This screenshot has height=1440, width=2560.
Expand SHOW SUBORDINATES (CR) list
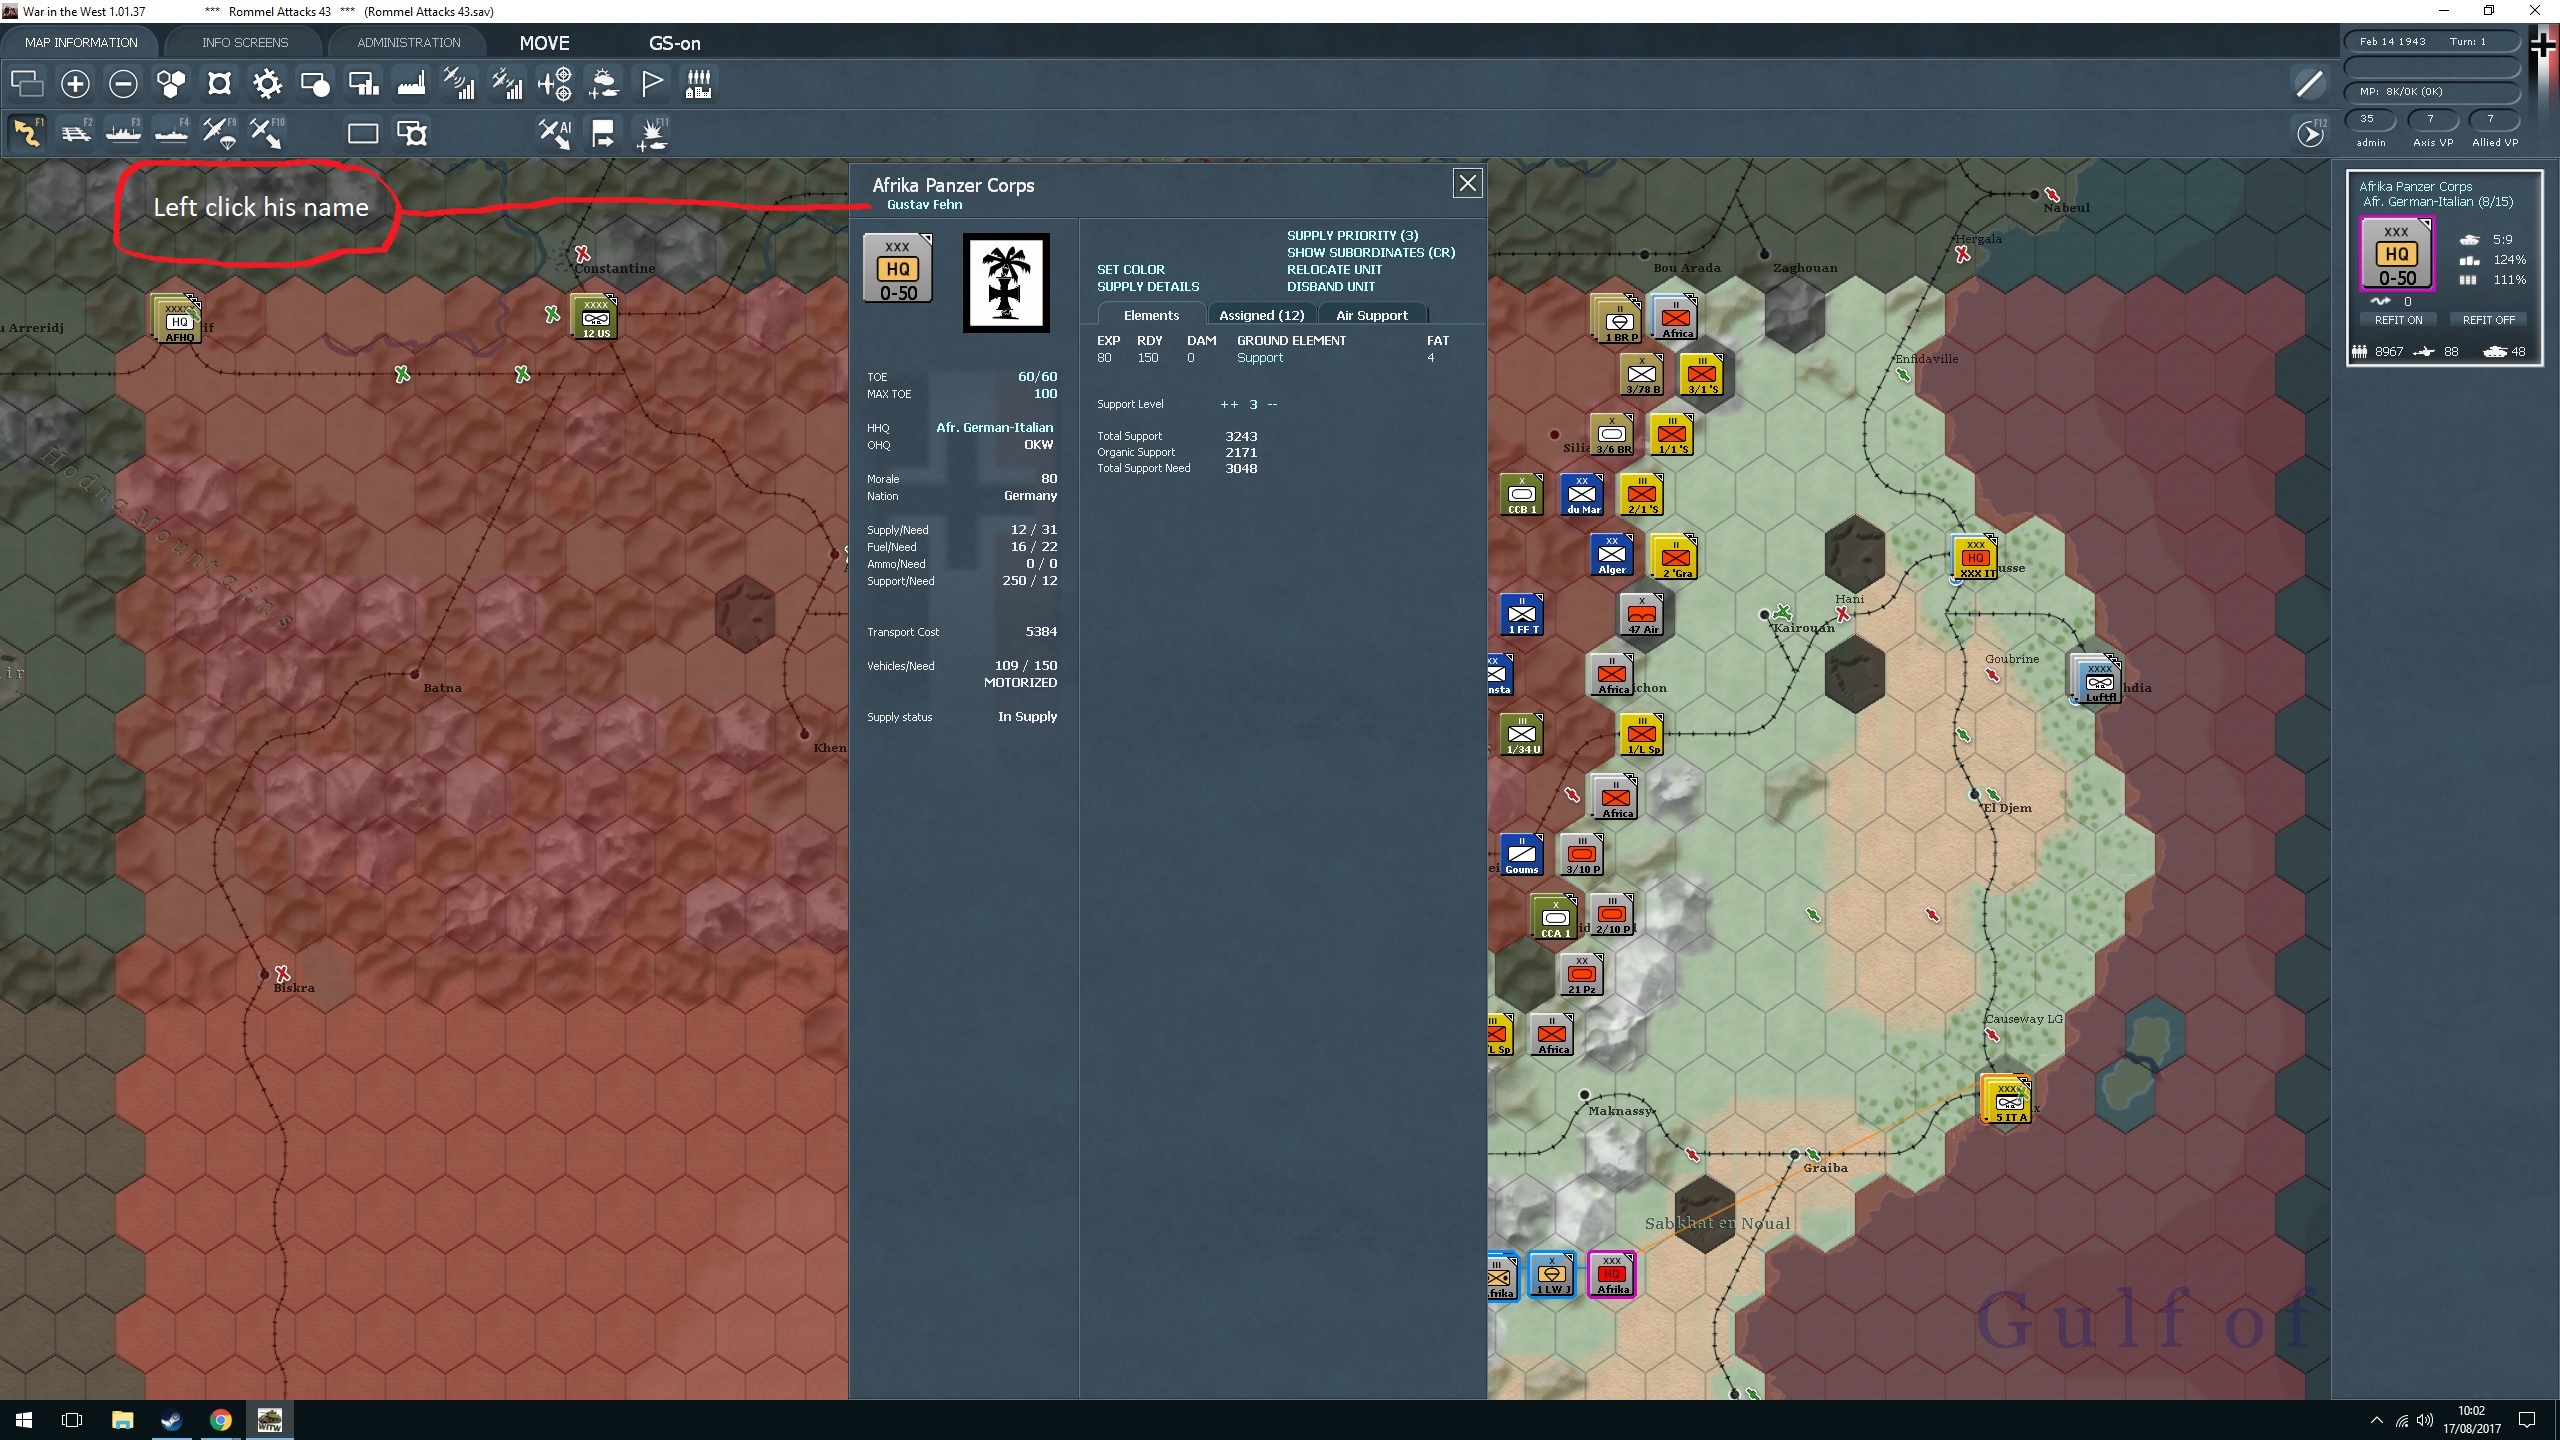tap(1370, 252)
